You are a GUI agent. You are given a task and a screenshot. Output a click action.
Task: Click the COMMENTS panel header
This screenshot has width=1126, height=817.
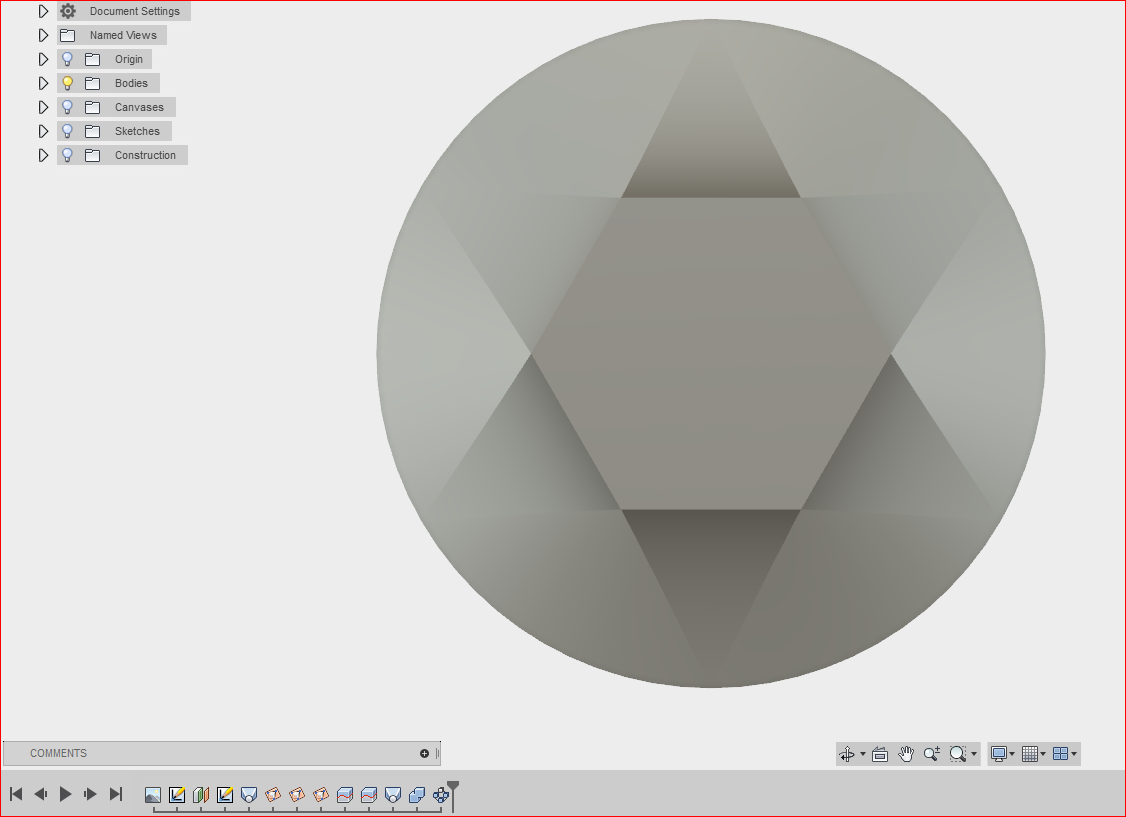pos(221,753)
